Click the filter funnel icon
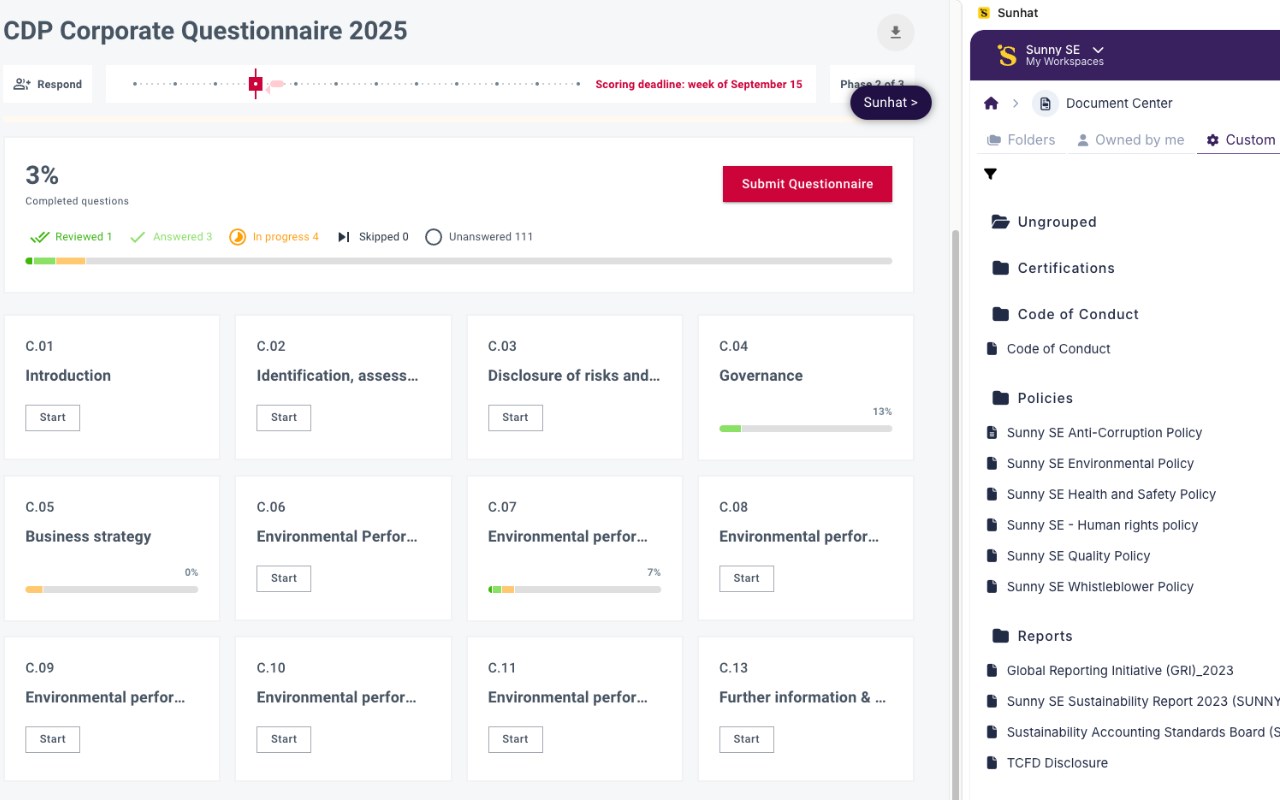Screen dimensions: 1280x800 coord(990,174)
